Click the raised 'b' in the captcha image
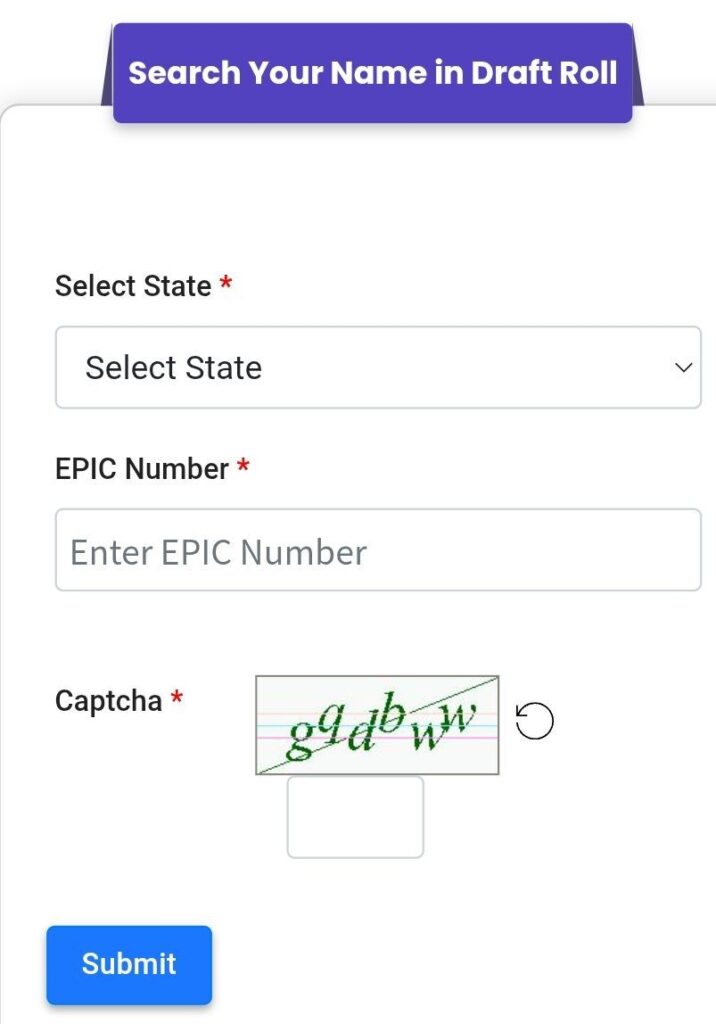 click(393, 715)
